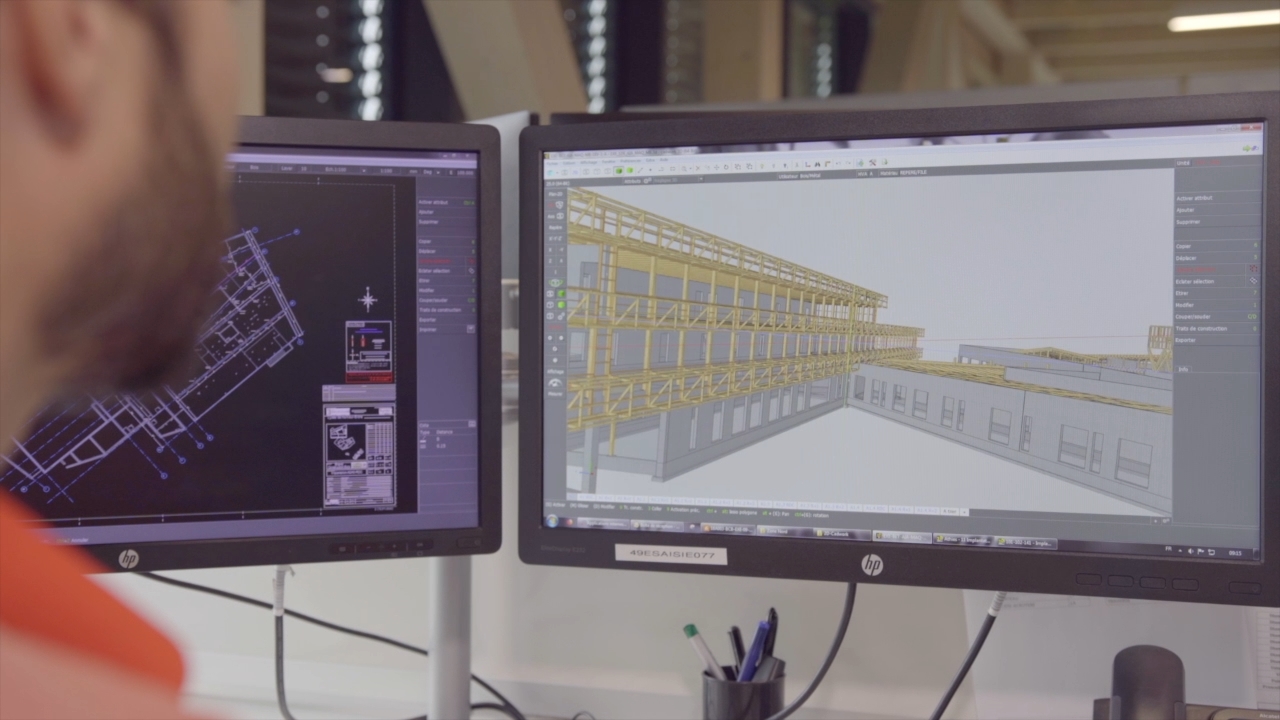Select Couper/souder on the left monitor
The image size is (1280, 720).
(x=433, y=300)
